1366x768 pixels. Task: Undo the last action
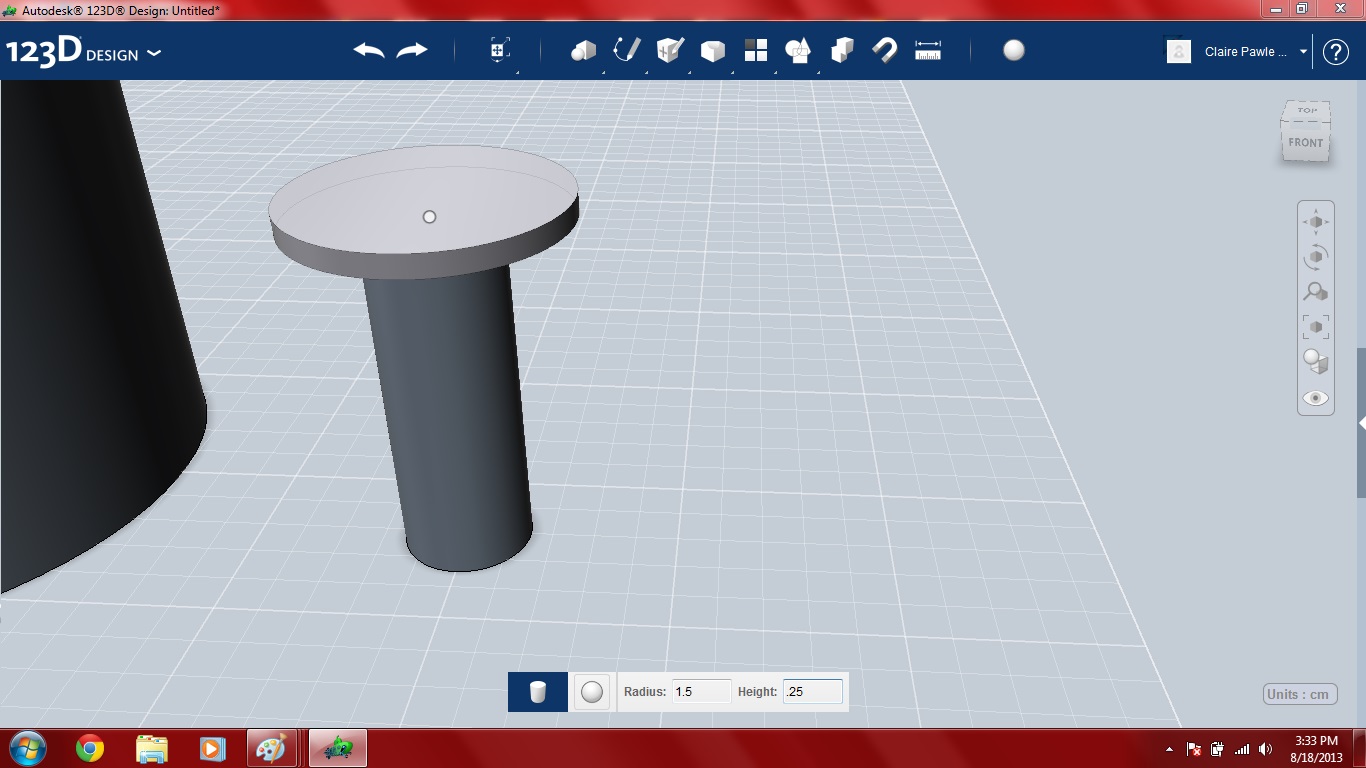[x=369, y=50]
